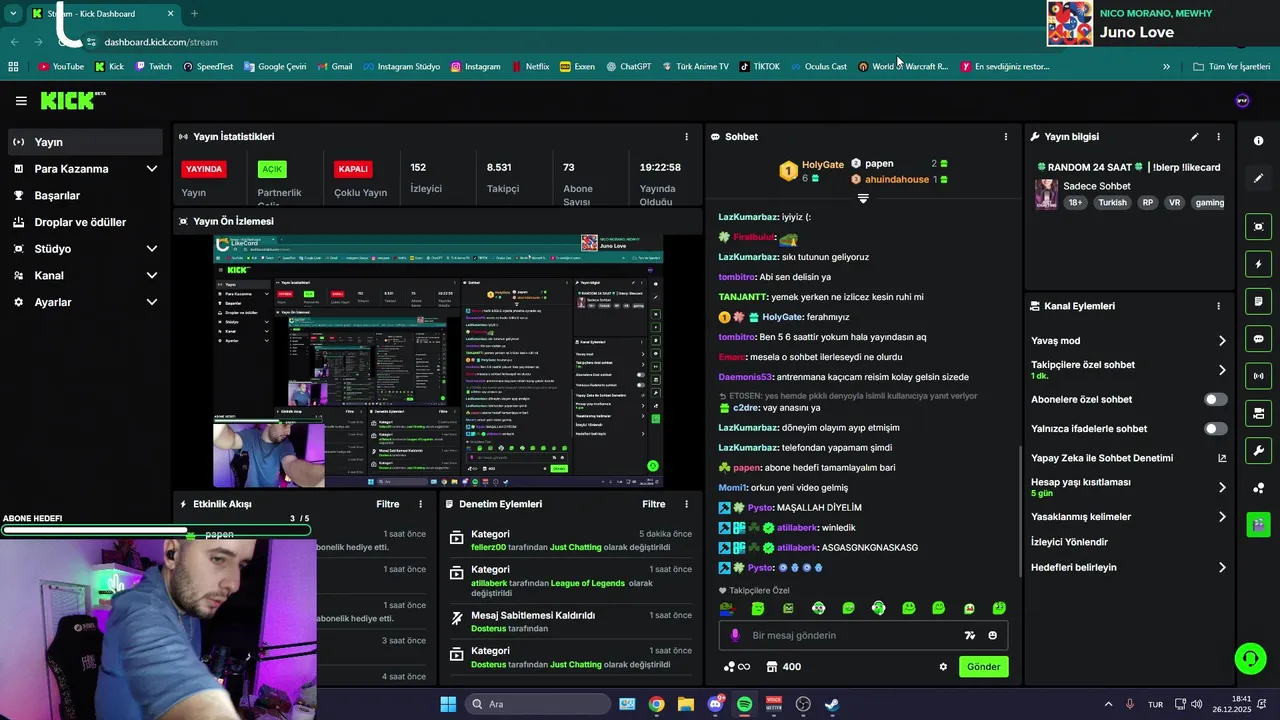This screenshot has height=720, width=1280.
Task: Open the Kanal Eylemleri three-dot menu
Action: (1218, 306)
